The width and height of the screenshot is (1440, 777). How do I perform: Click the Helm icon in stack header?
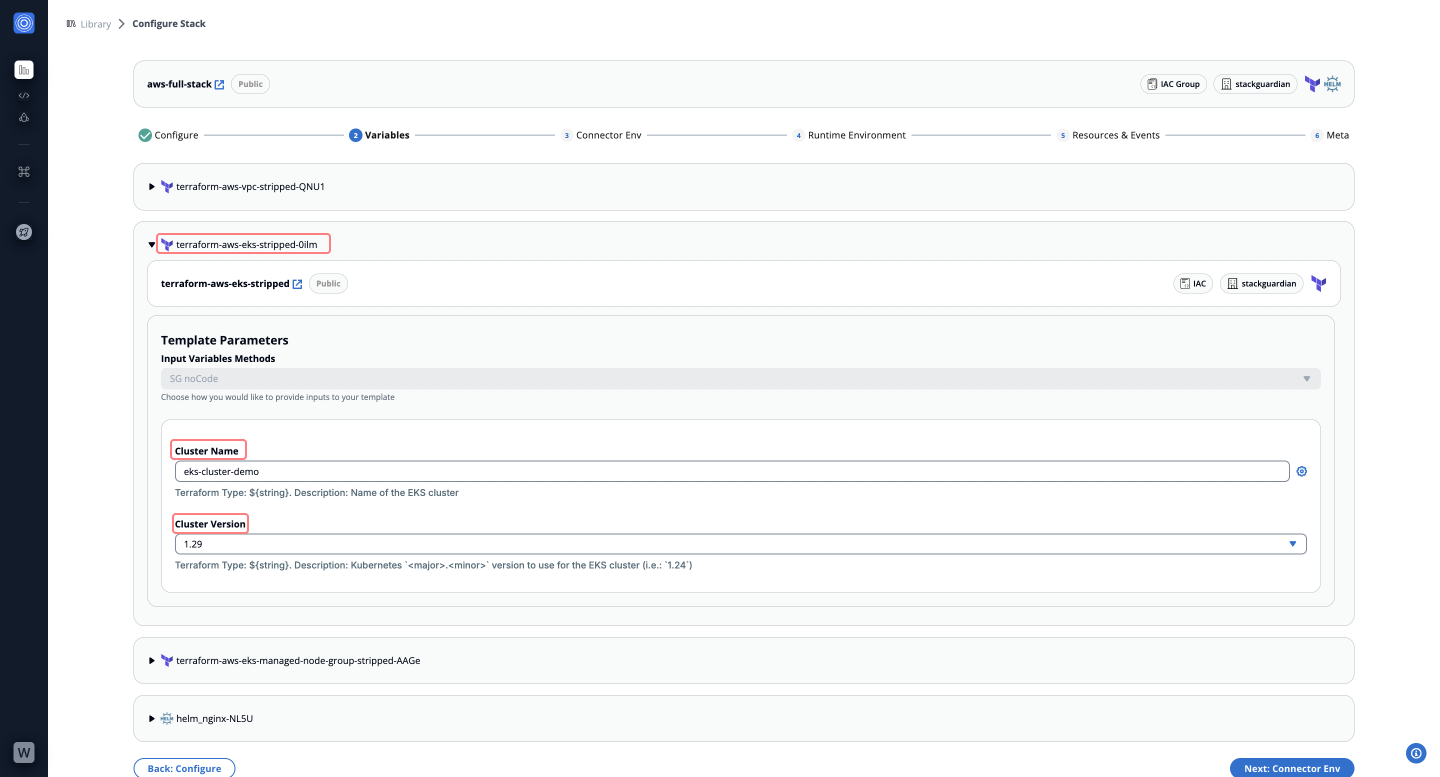tap(1332, 85)
